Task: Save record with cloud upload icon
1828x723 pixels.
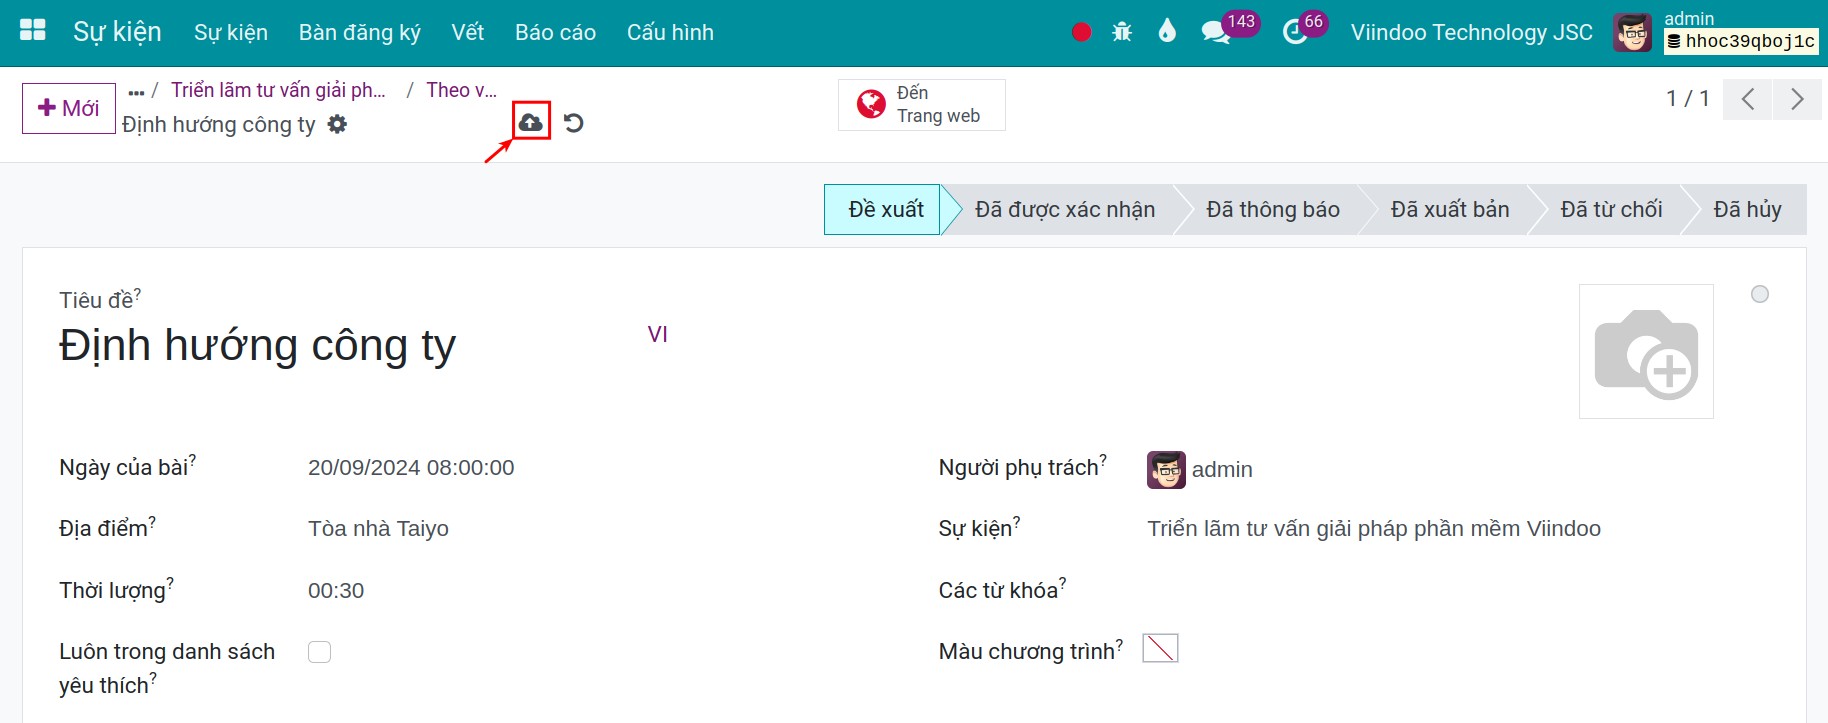Action: pyautogui.click(x=531, y=122)
